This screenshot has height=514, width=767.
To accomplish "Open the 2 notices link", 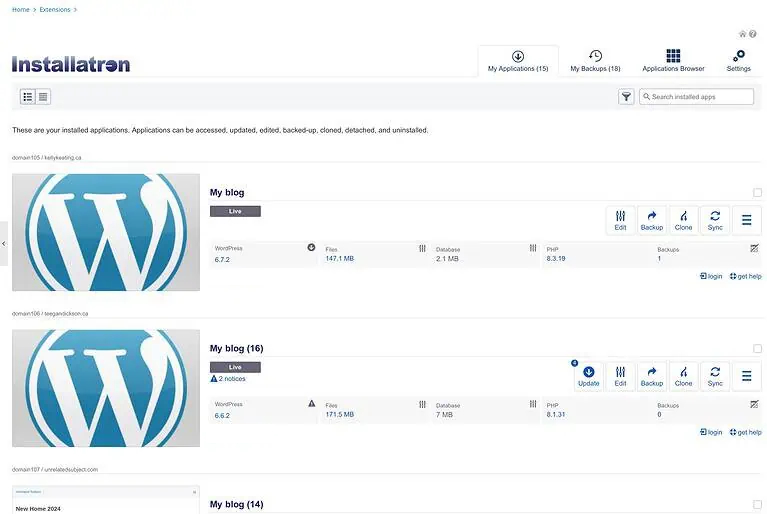I will click(x=231, y=379).
